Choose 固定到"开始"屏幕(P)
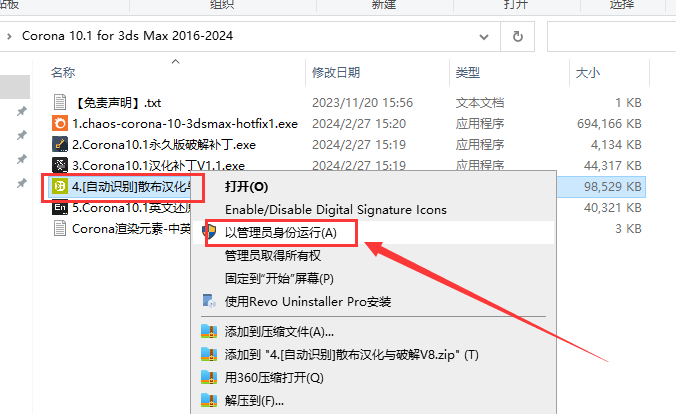Image resolution: width=676 pixels, height=414 pixels. [279, 278]
